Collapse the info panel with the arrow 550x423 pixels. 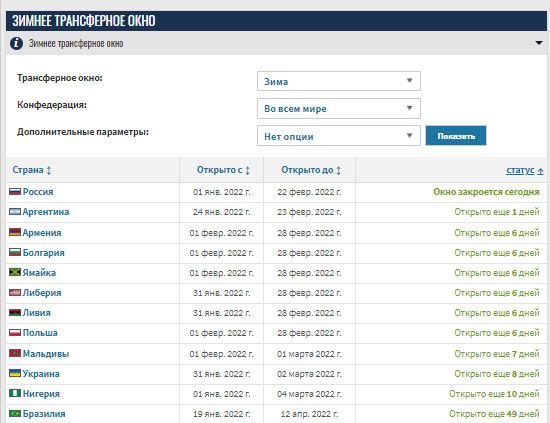coord(539,43)
